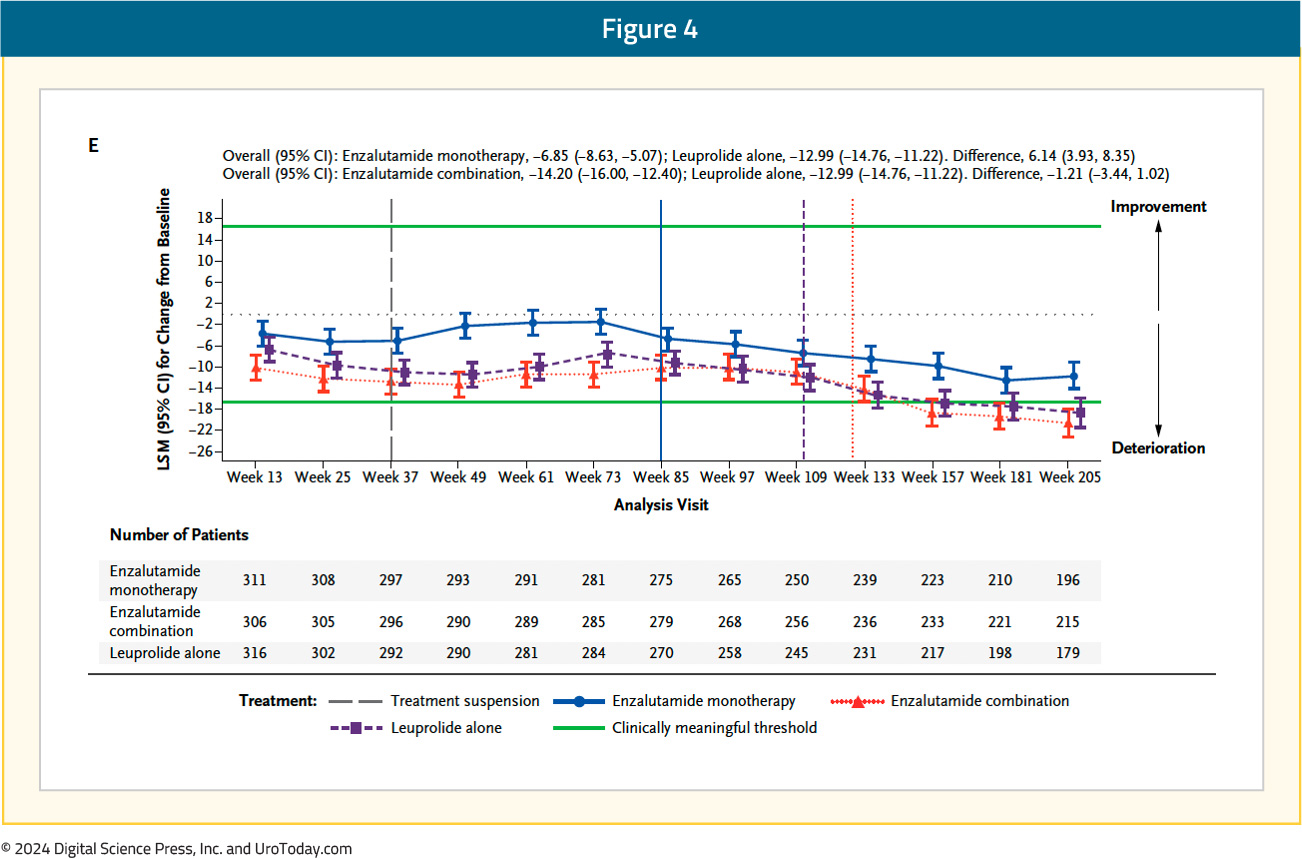
Task: Click the Week 49 axis label
Action: pos(458,478)
